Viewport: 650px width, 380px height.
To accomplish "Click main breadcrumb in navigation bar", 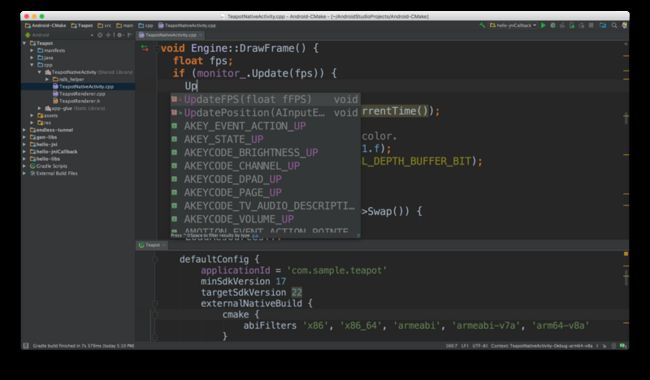I will [125, 26].
